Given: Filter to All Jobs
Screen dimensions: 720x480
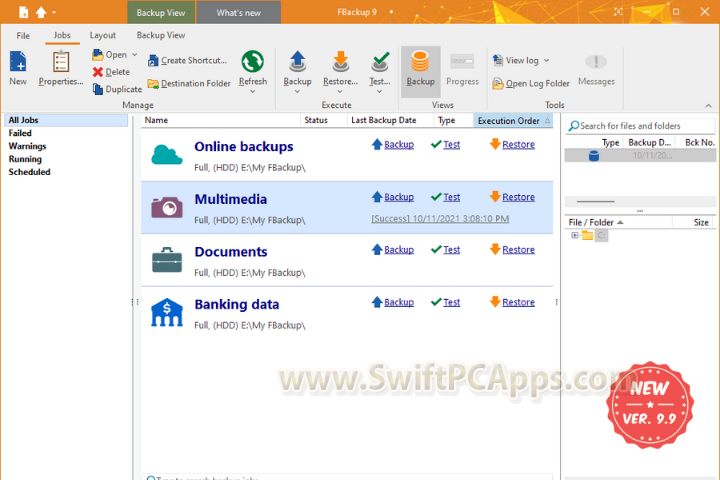Looking at the screenshot, I should [x=66, y=120].
